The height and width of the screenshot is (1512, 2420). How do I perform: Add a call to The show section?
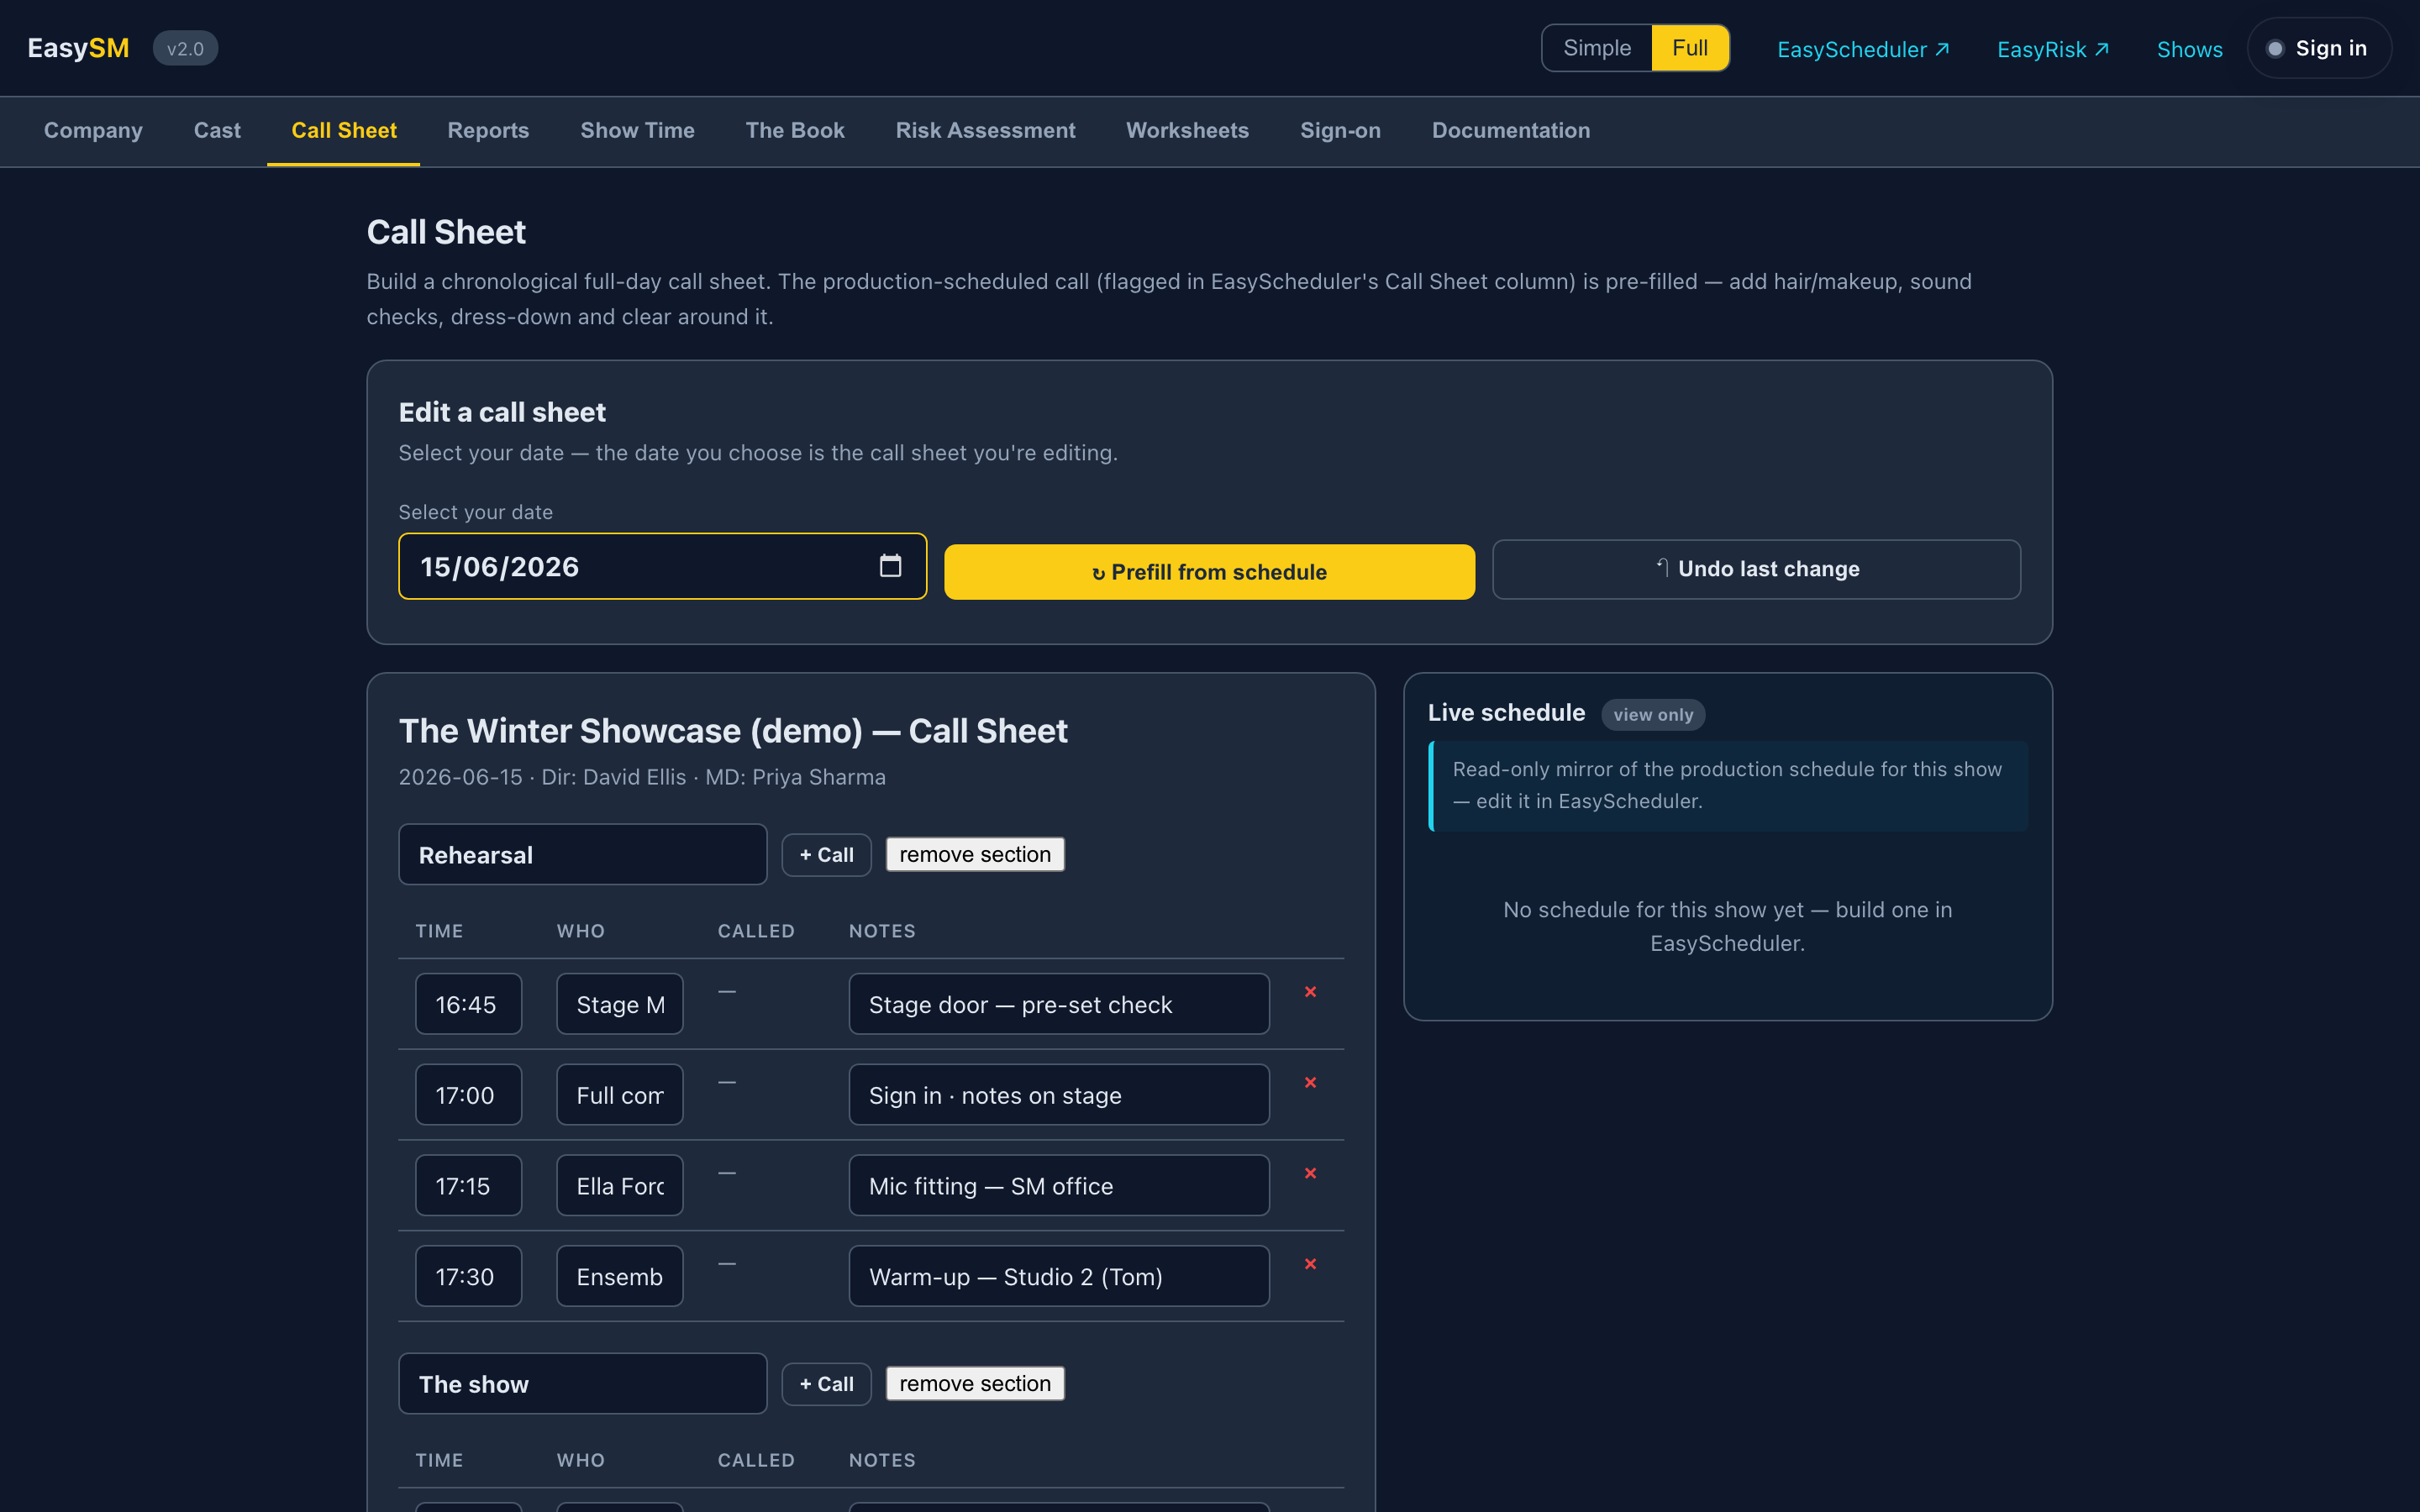826,1384
